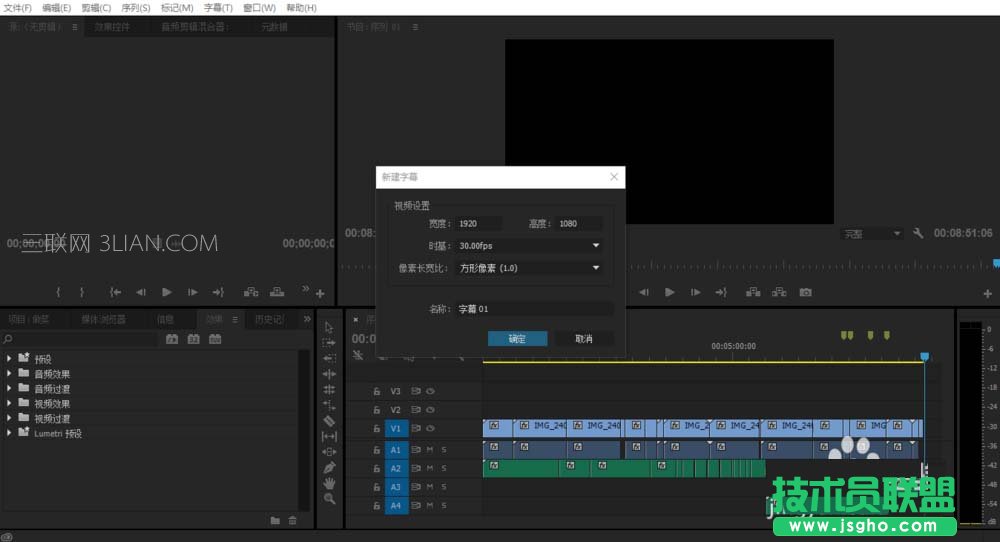1000x542 pixels.
Task: Open button editor plus in Program monitor
Action: tap(987, 293)
